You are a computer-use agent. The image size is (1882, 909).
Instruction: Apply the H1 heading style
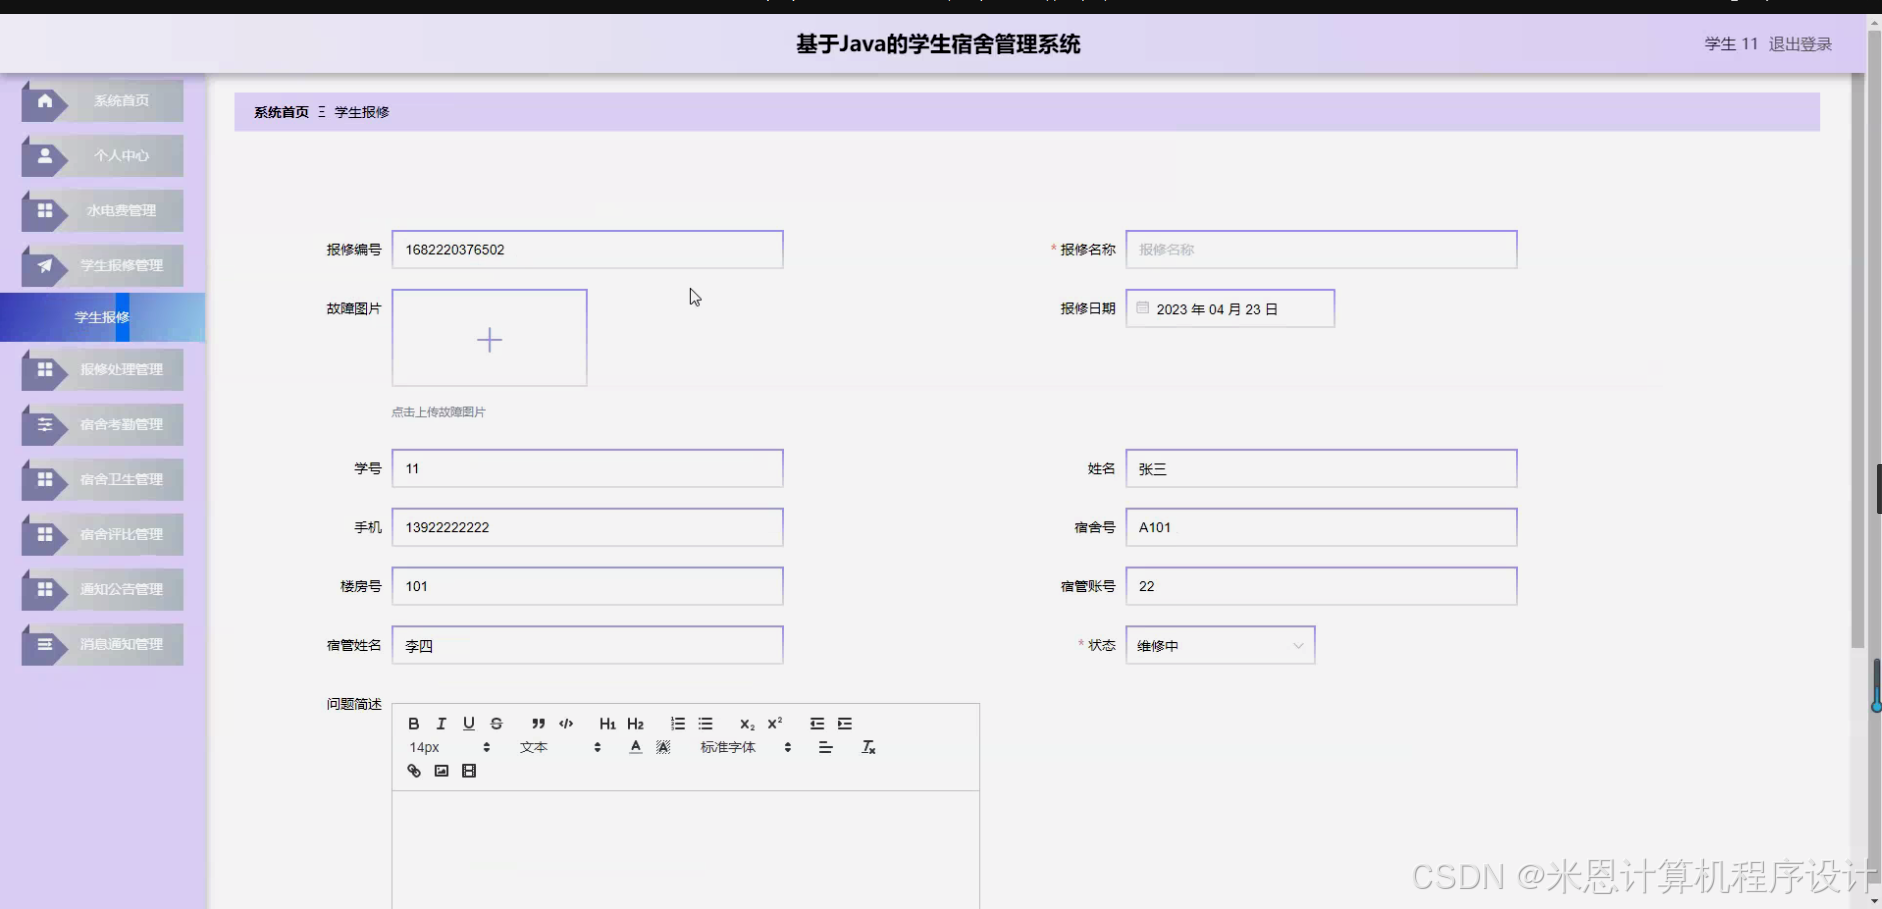click(x=607, y=723)
